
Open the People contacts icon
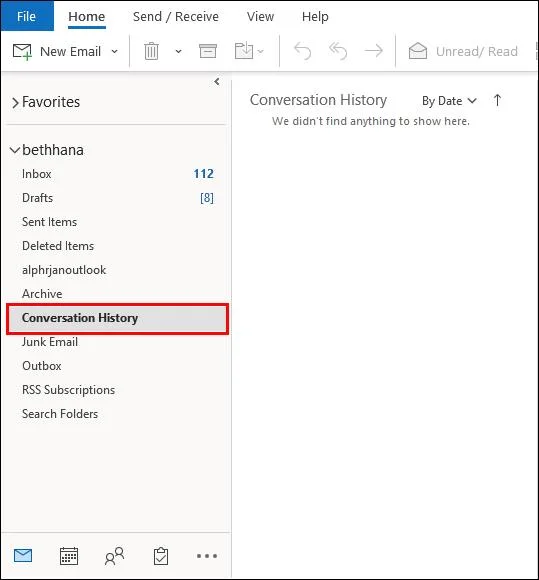pos(114,556)
